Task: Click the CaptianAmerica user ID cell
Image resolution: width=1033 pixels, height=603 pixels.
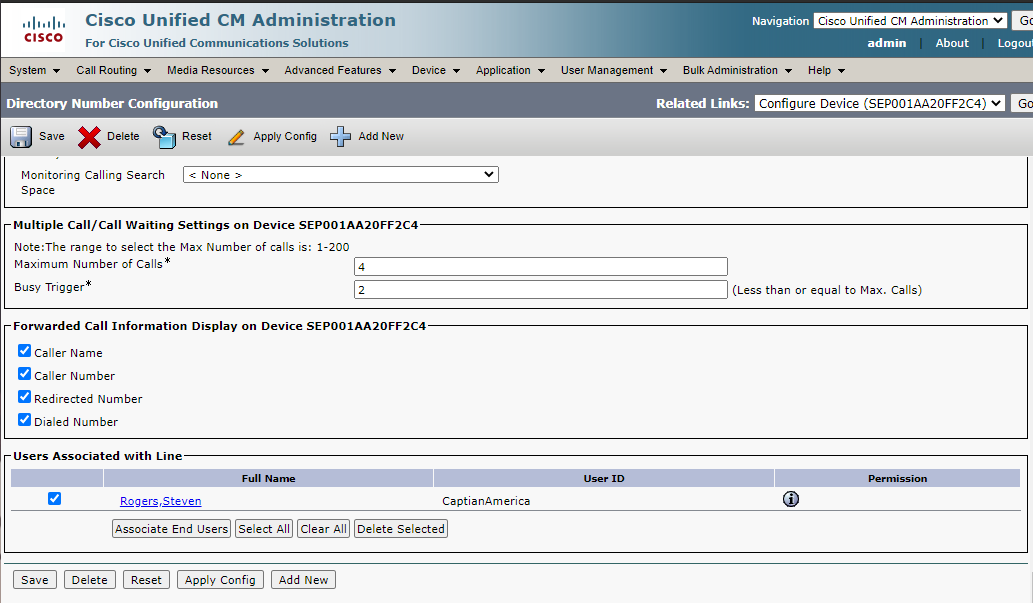Action: tap(486, 501)
